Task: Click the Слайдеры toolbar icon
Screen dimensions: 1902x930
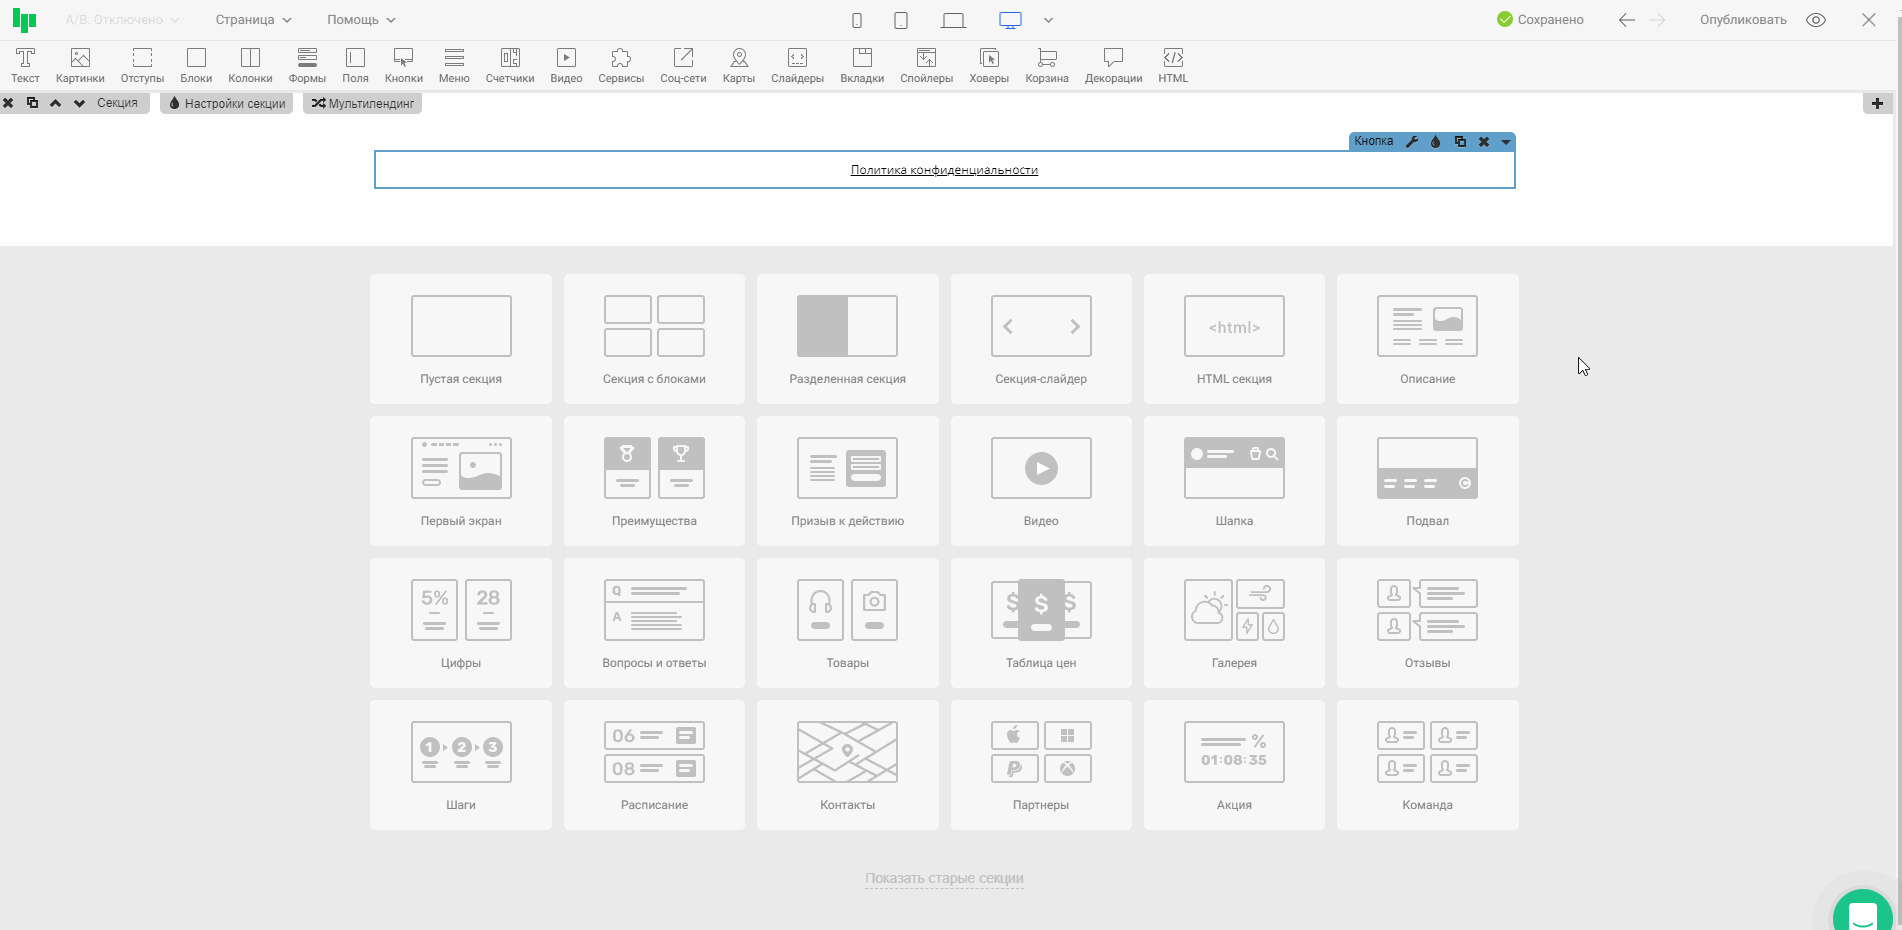Action: pos(797,65)
